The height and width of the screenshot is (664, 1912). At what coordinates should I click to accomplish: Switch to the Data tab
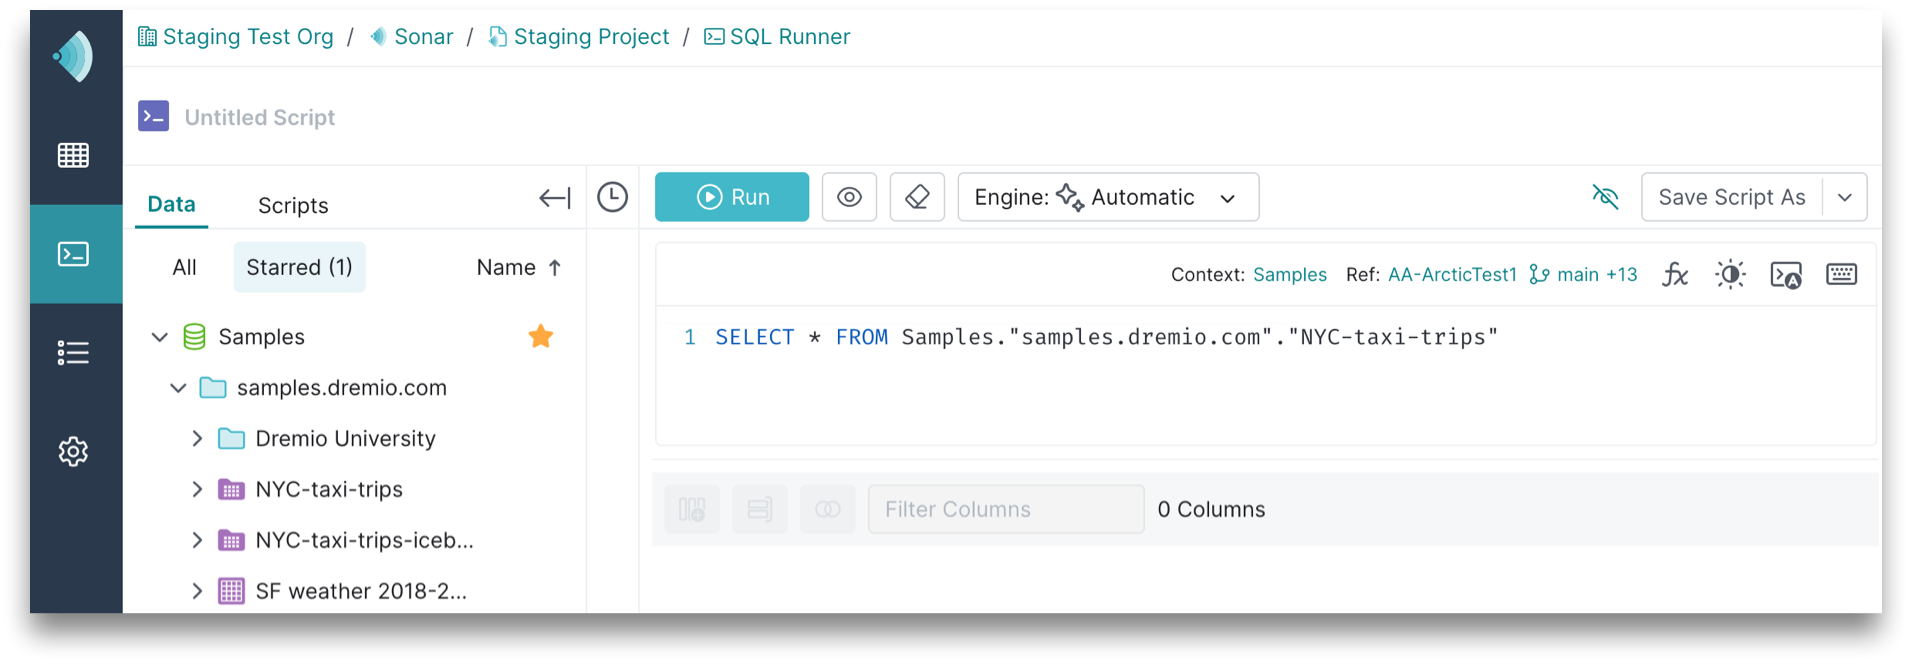pos(171,204)
